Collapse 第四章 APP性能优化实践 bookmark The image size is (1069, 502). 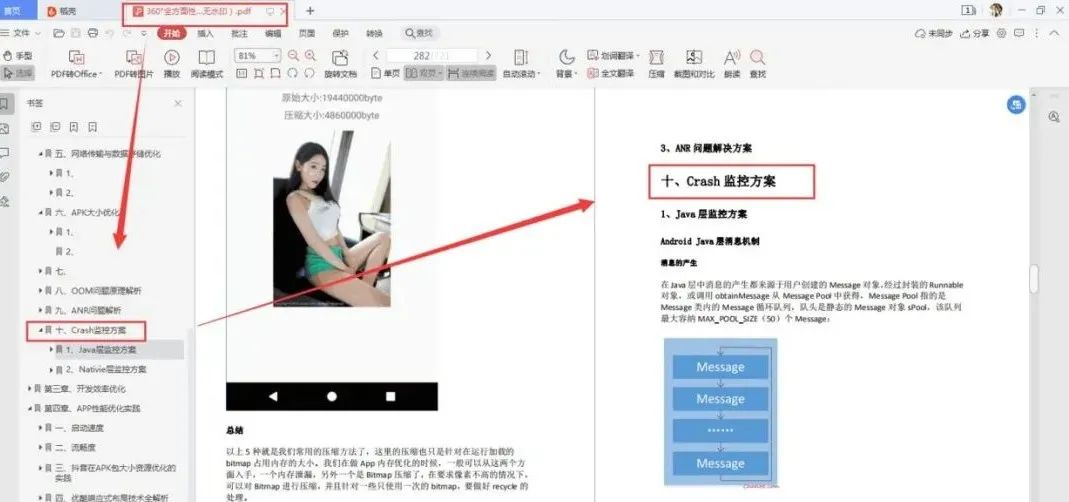[x=30, y=409]
